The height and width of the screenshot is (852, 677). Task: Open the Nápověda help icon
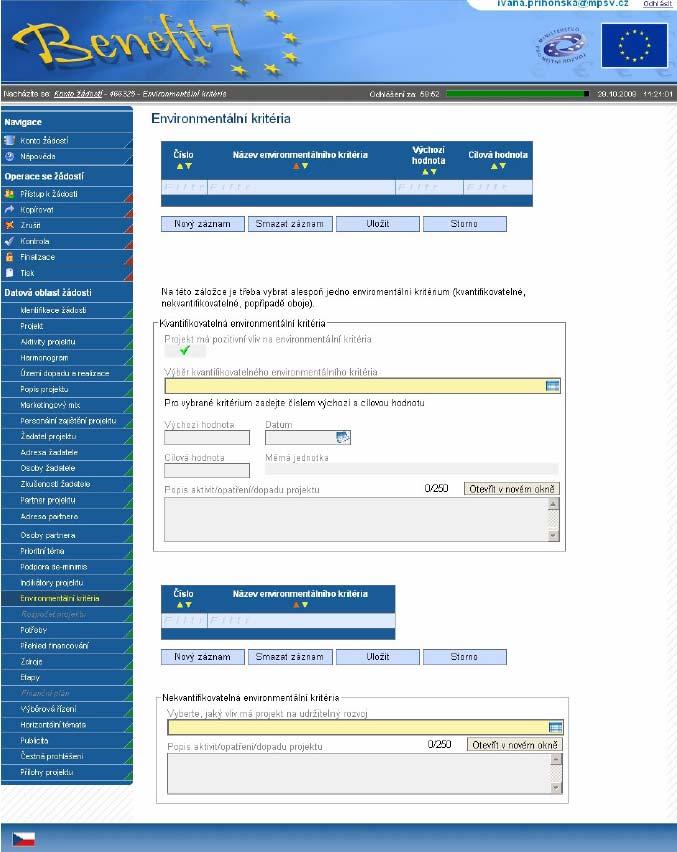[x=9, y=156]
